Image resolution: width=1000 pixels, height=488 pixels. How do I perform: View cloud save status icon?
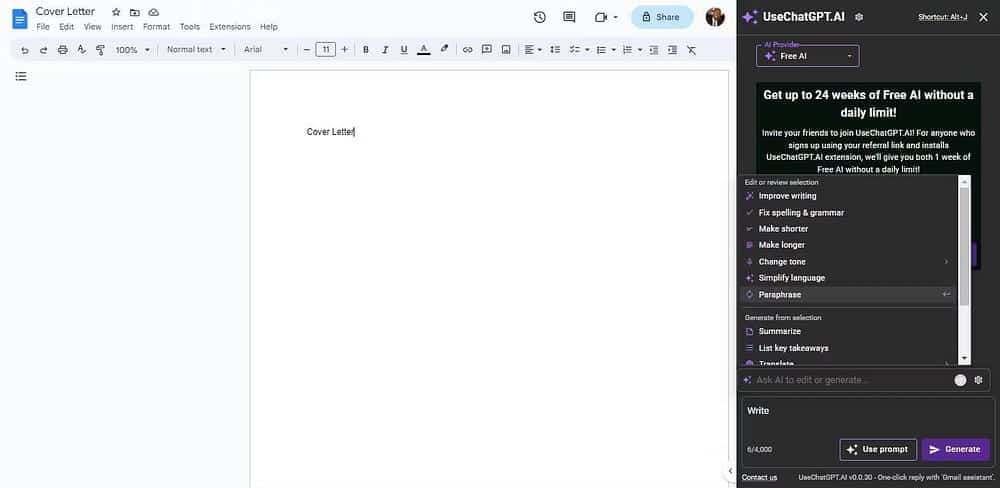154,12
